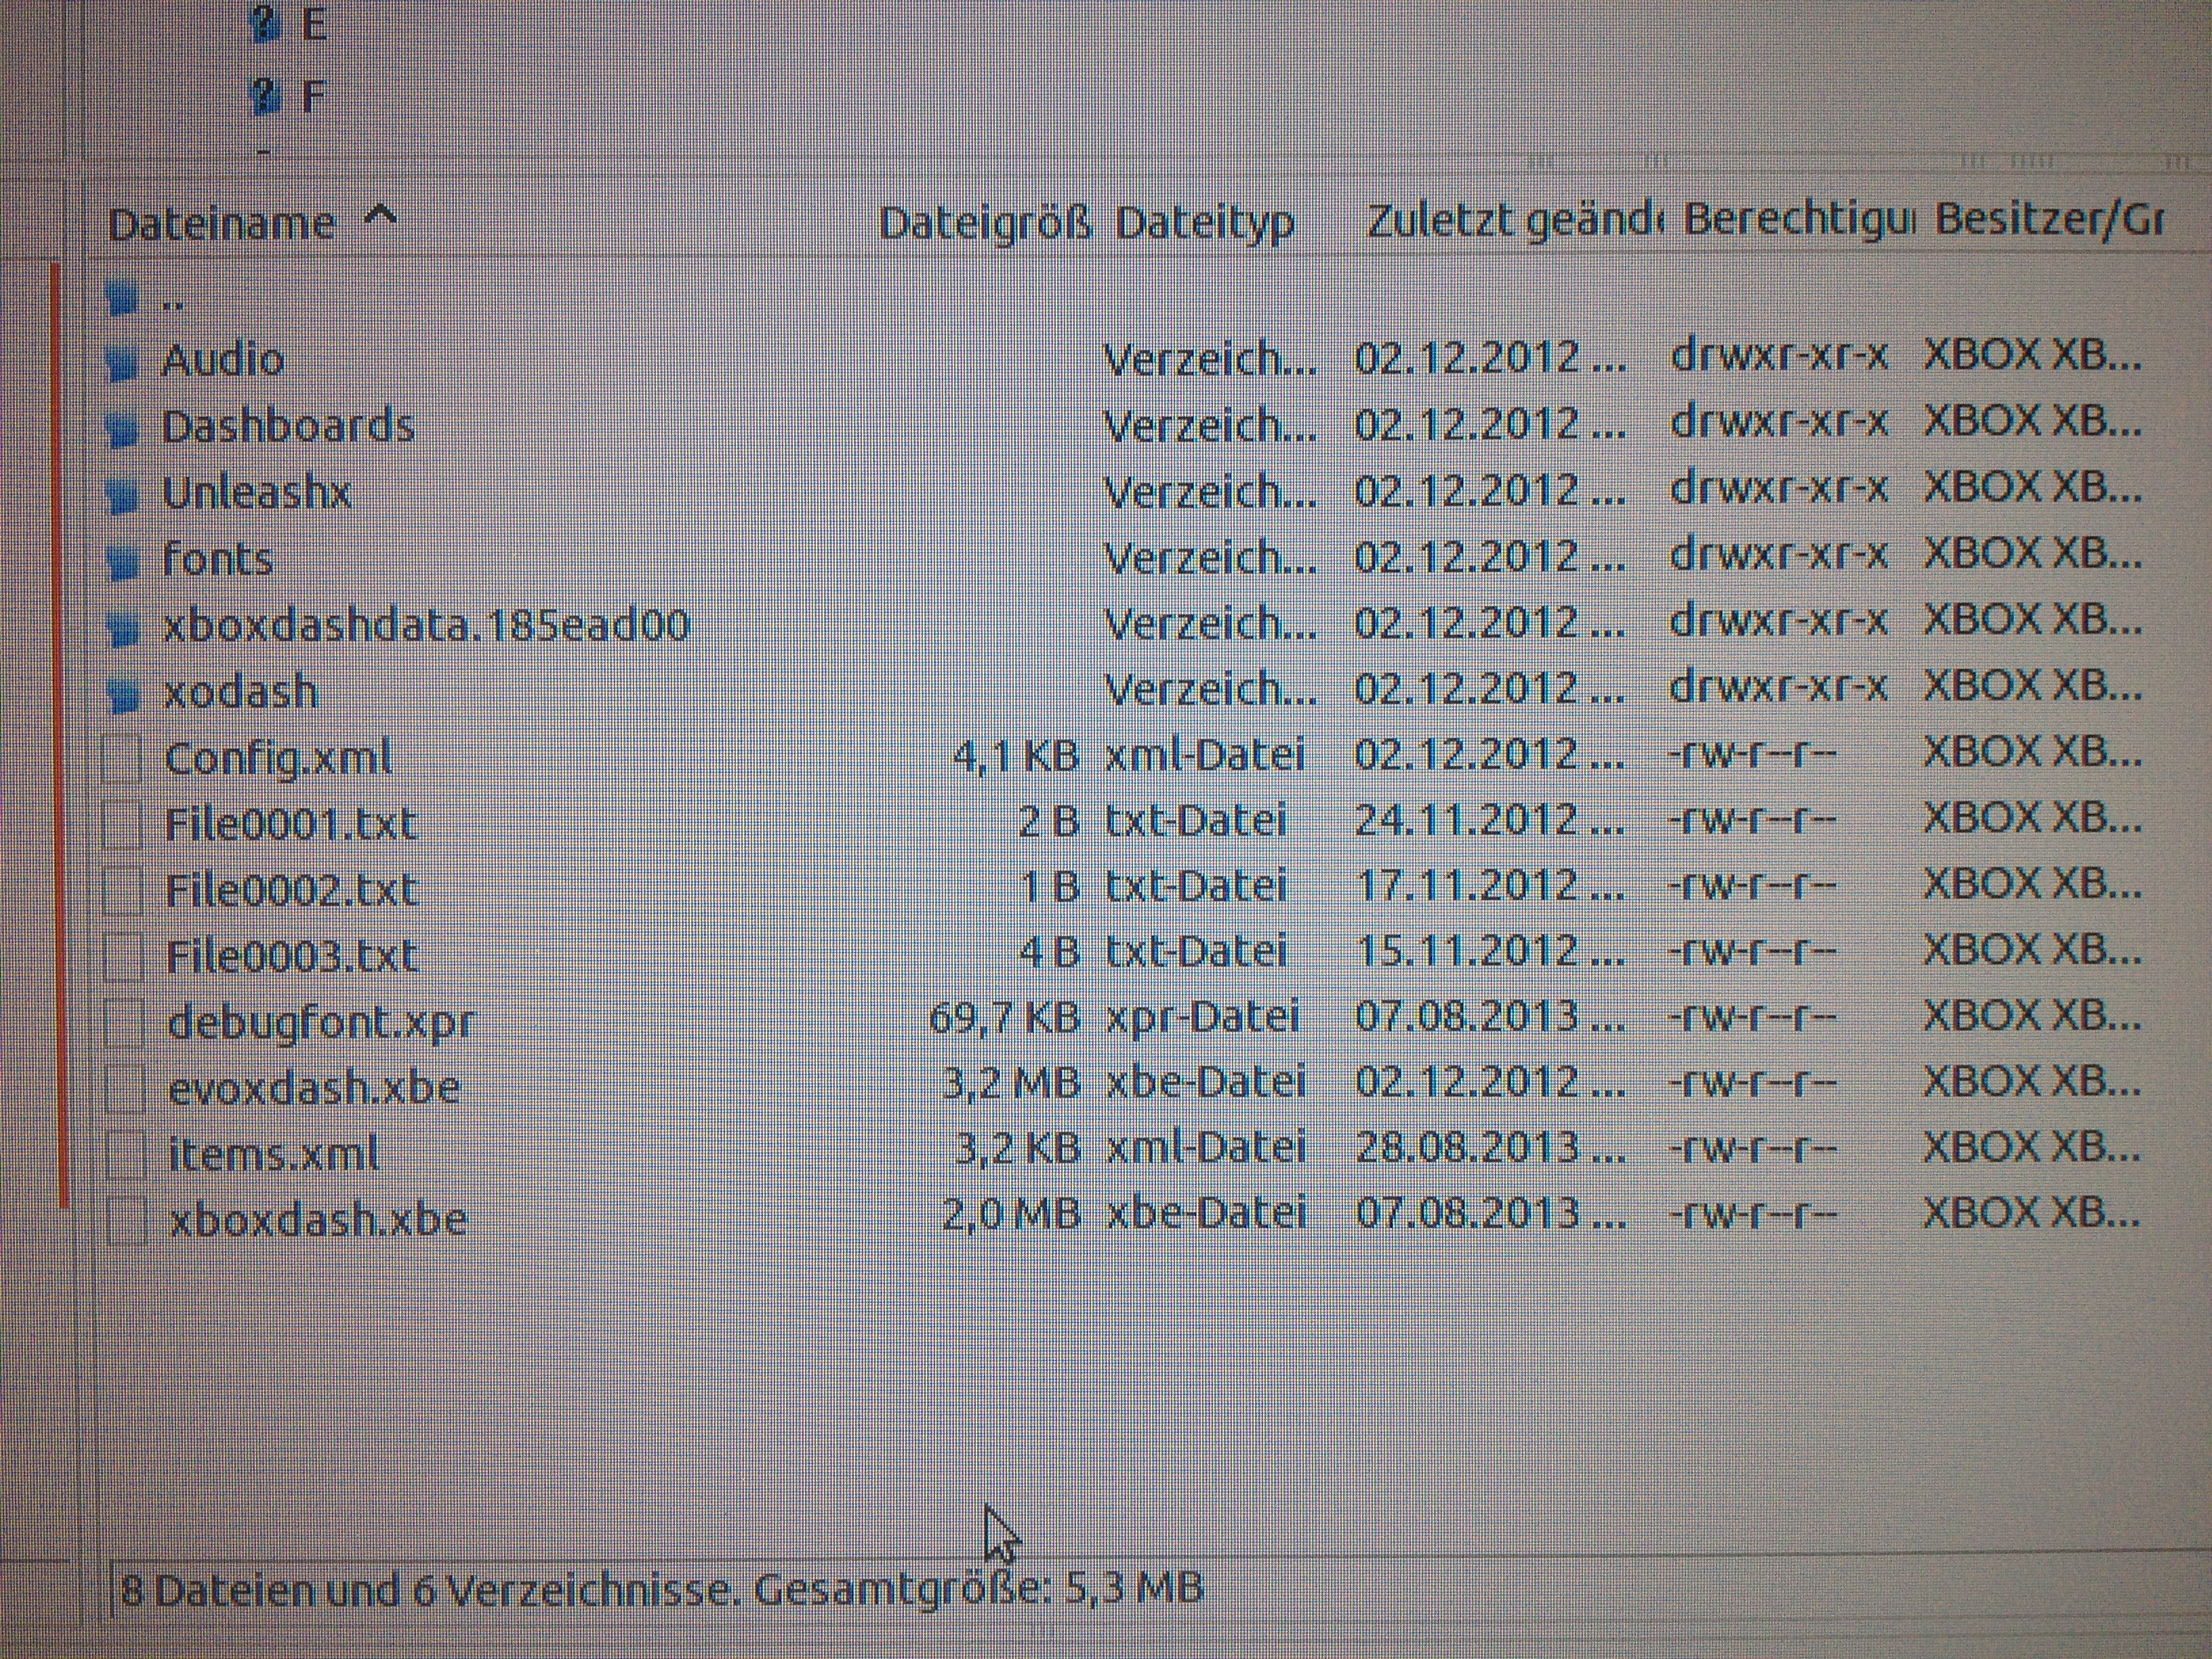Select the F entry in directory tree
Image resolution: width=2212 pixels, height=1659 pixels.
point(314,97)
